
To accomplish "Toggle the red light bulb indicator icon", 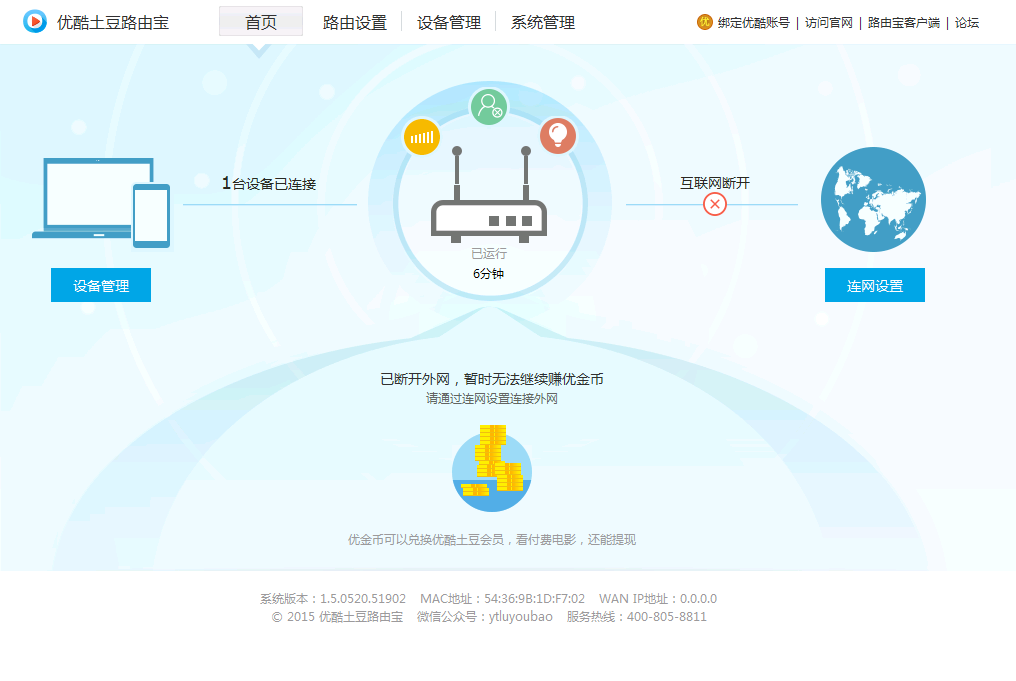I will pyautogui.click(x=558, y=135).
